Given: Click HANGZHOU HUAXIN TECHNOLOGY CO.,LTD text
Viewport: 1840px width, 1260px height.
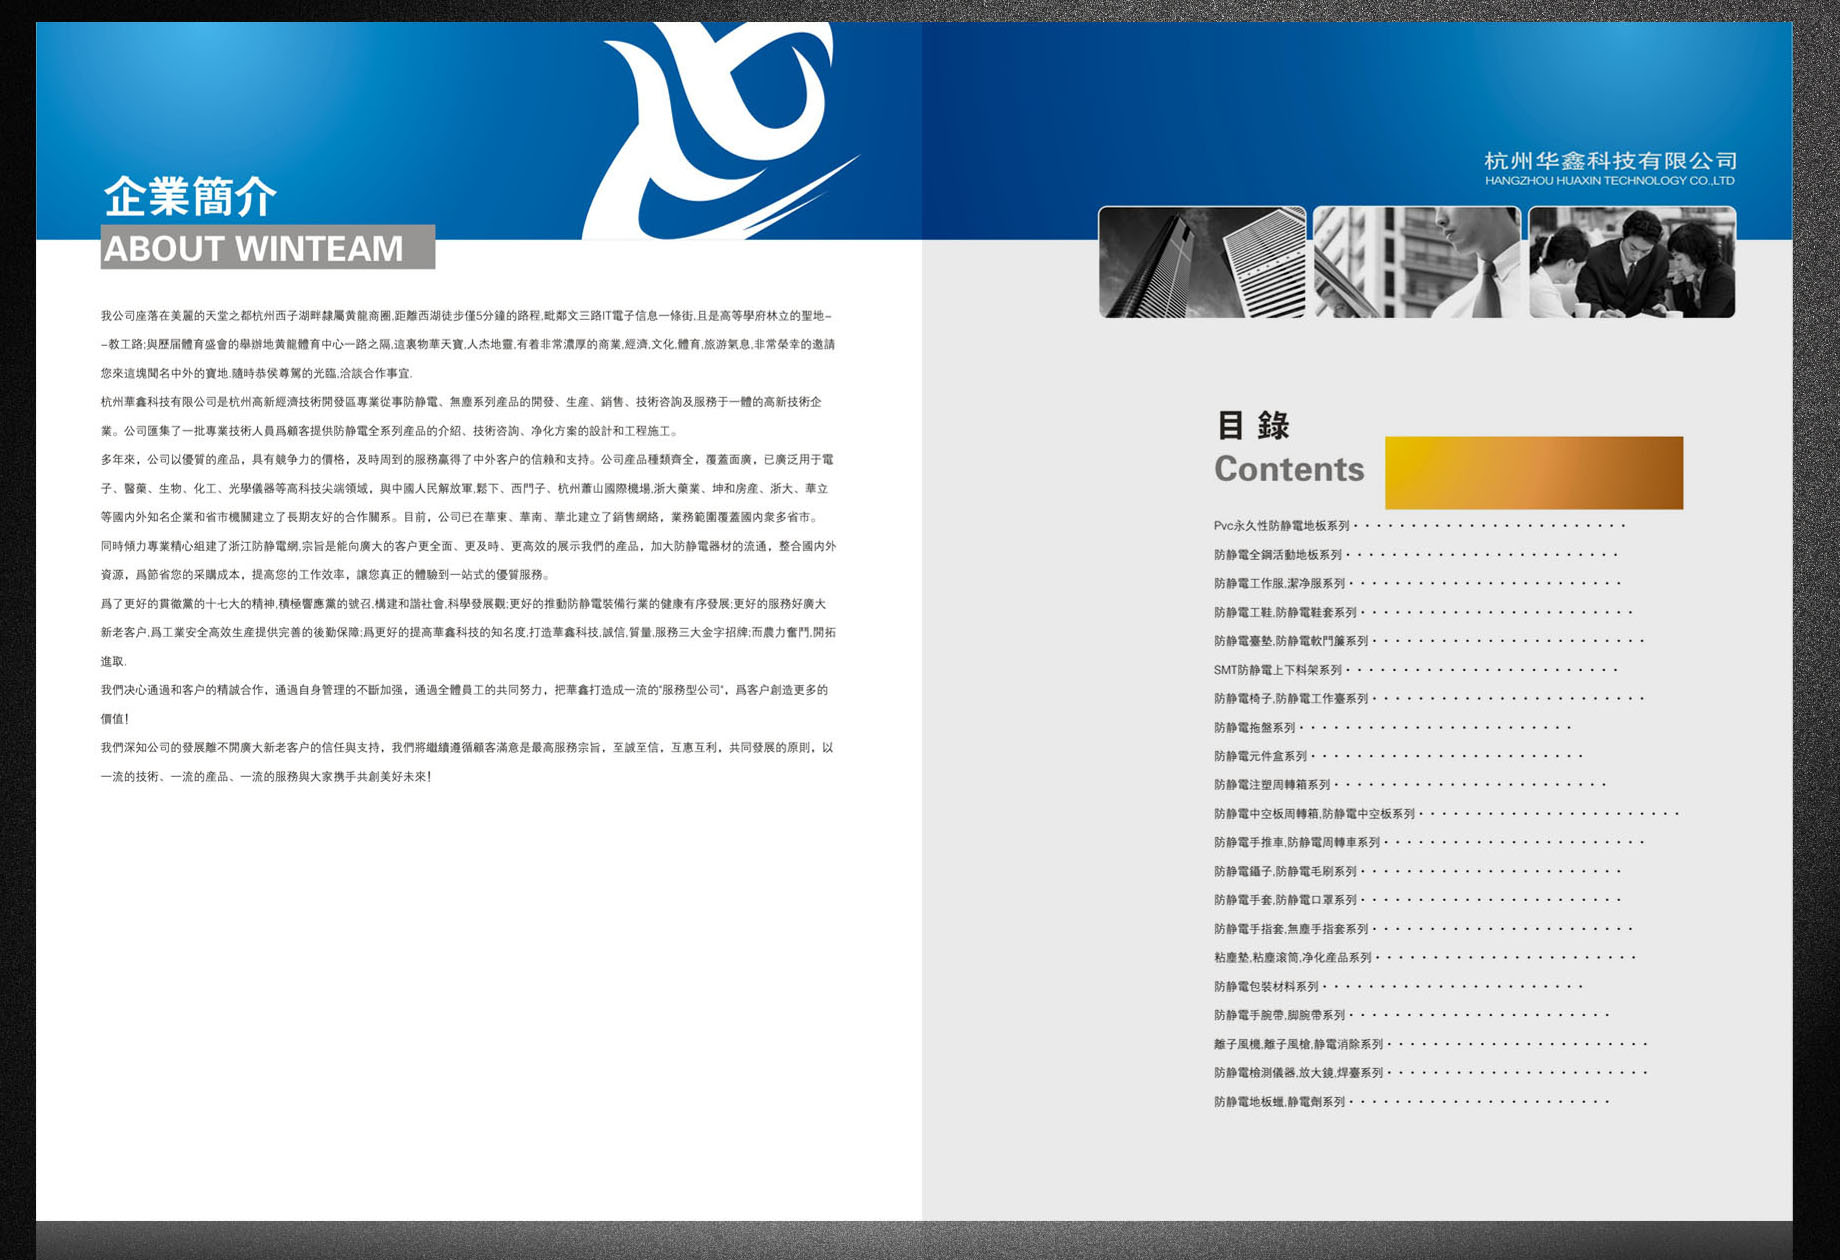Looking at the screenshot, I should pyautogui.click(x=1609, y=181).
